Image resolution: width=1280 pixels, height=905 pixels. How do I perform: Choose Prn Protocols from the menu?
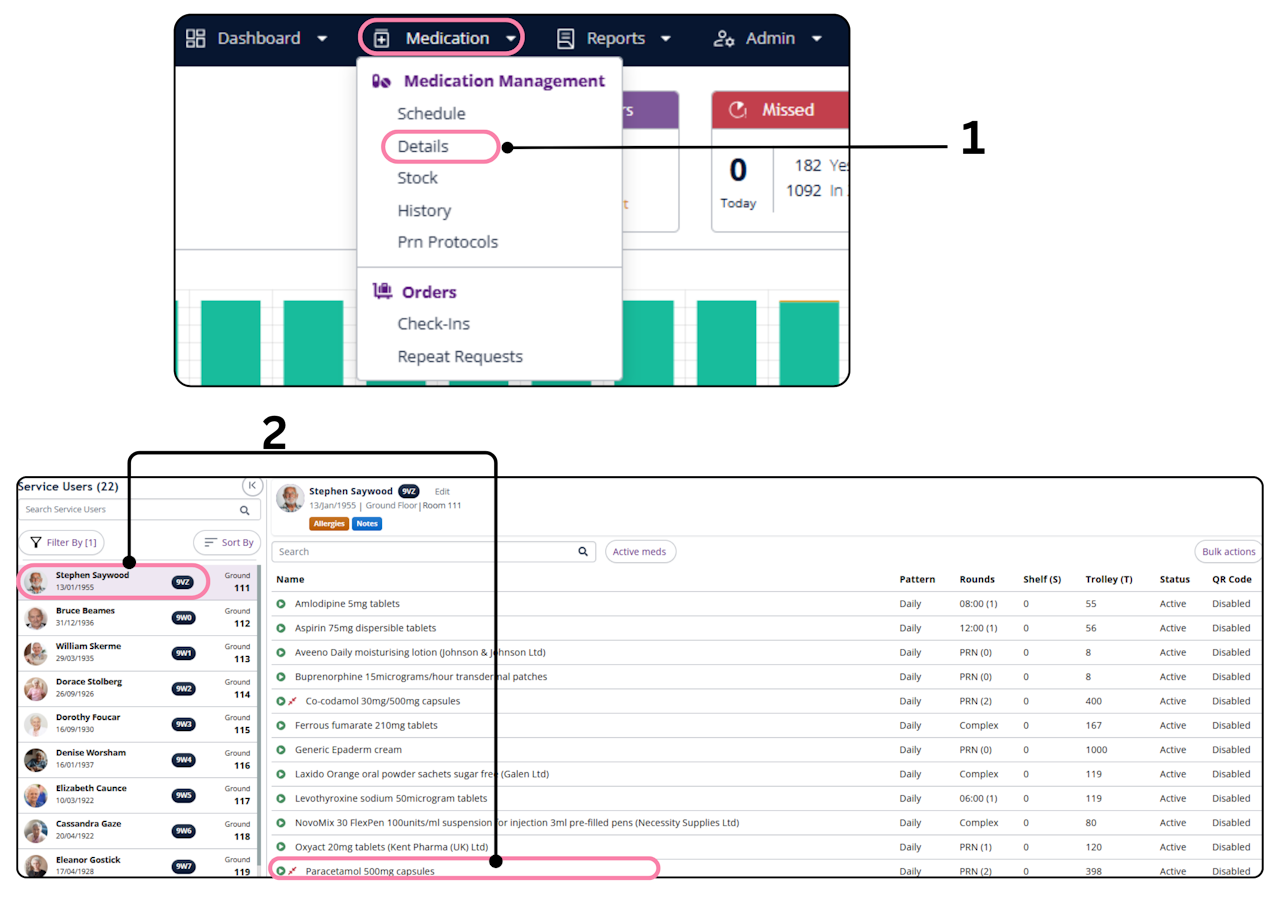(x=447, y=242)
